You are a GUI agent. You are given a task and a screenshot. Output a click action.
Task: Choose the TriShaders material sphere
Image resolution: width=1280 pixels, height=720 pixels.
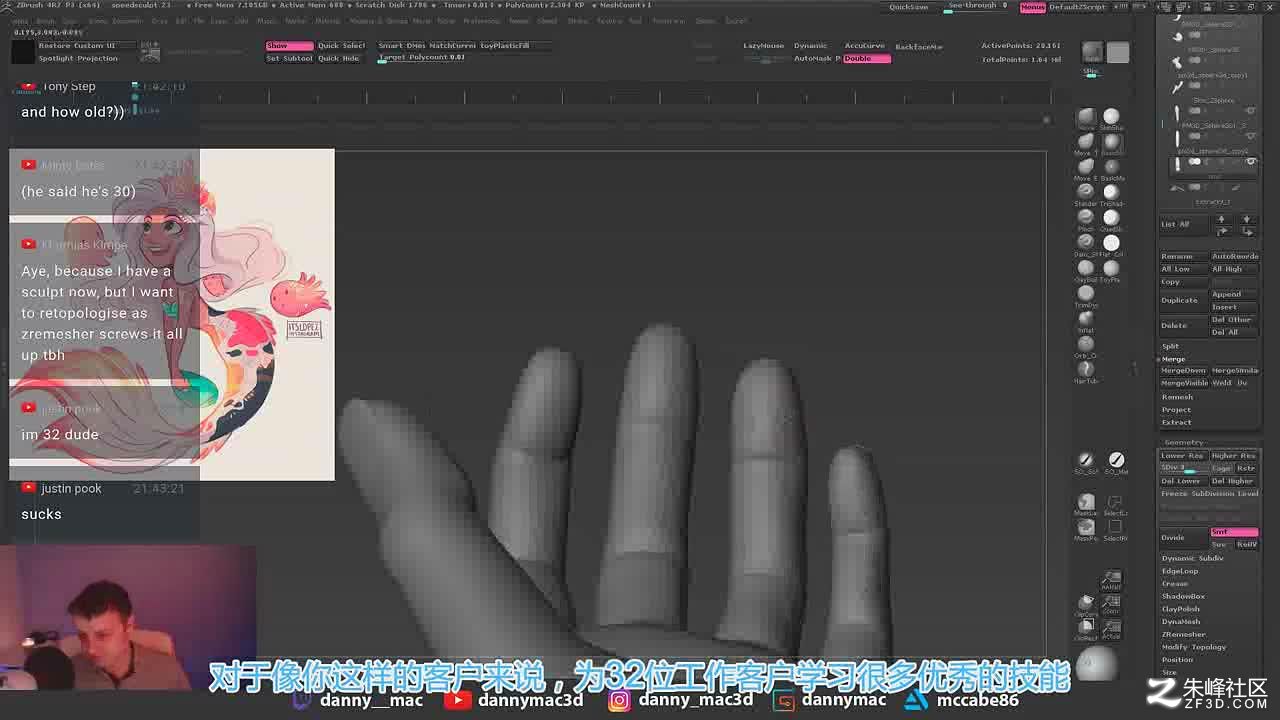(x=1111, y=193)
